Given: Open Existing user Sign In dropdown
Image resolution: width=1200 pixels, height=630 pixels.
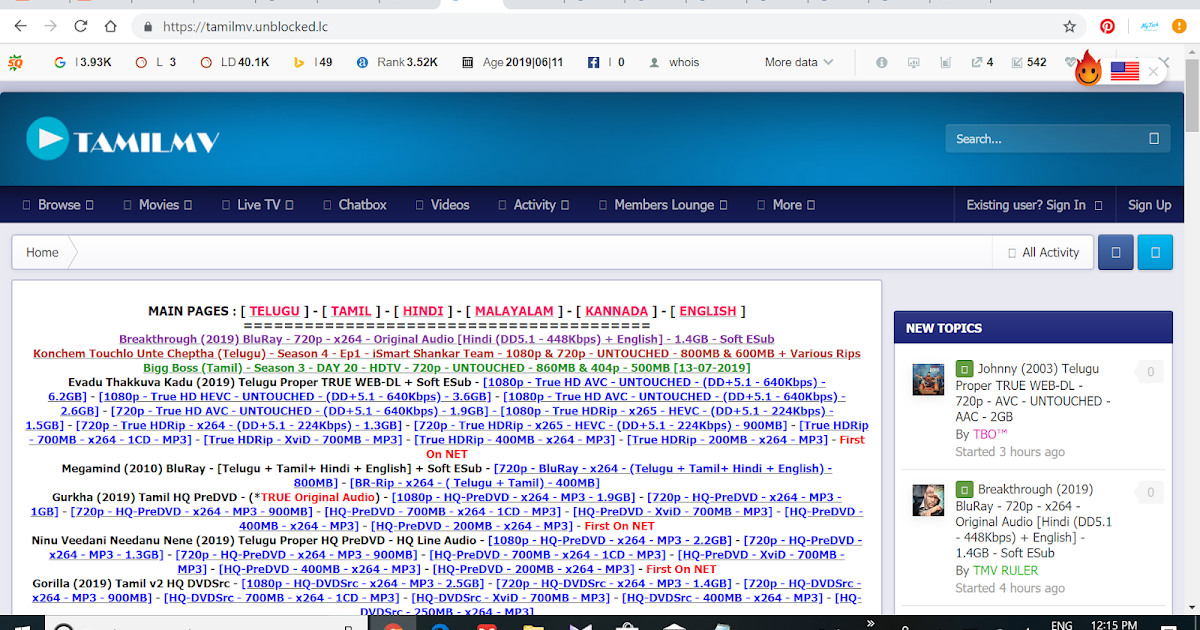Looking at the screenshot, I should (x=1034, y=204).
